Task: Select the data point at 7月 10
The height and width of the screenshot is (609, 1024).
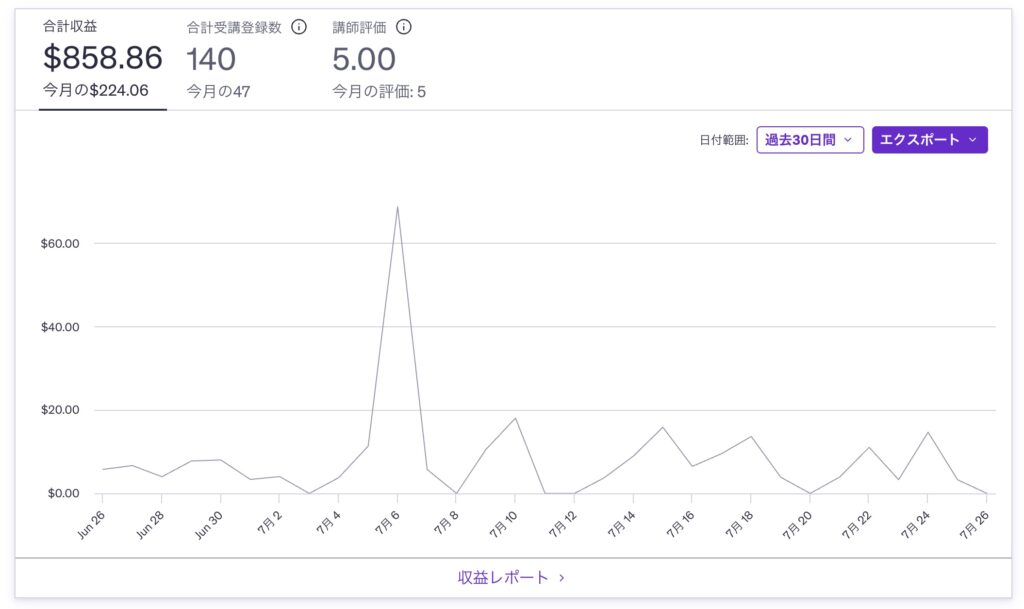Action: click(515, 418)
